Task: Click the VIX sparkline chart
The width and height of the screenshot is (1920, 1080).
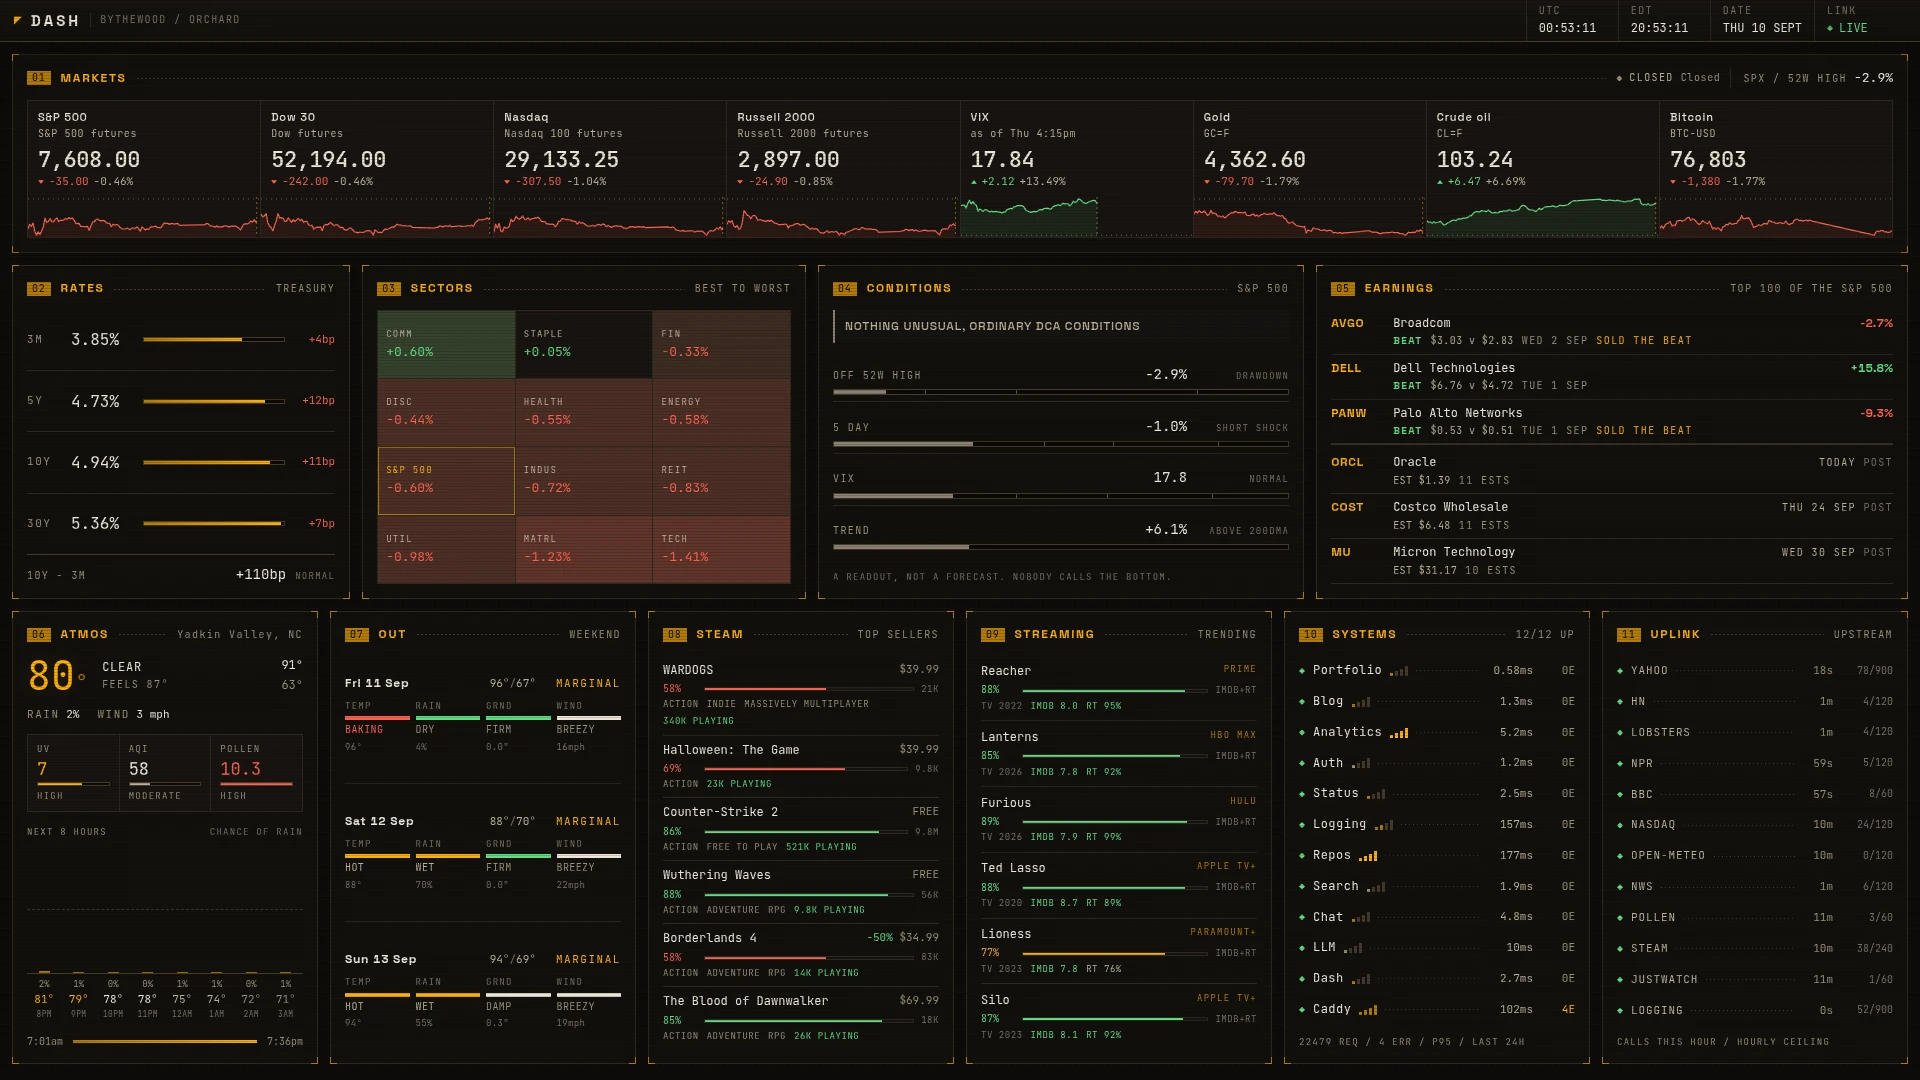Action: pyautogui.click(x=1029, y=217)
